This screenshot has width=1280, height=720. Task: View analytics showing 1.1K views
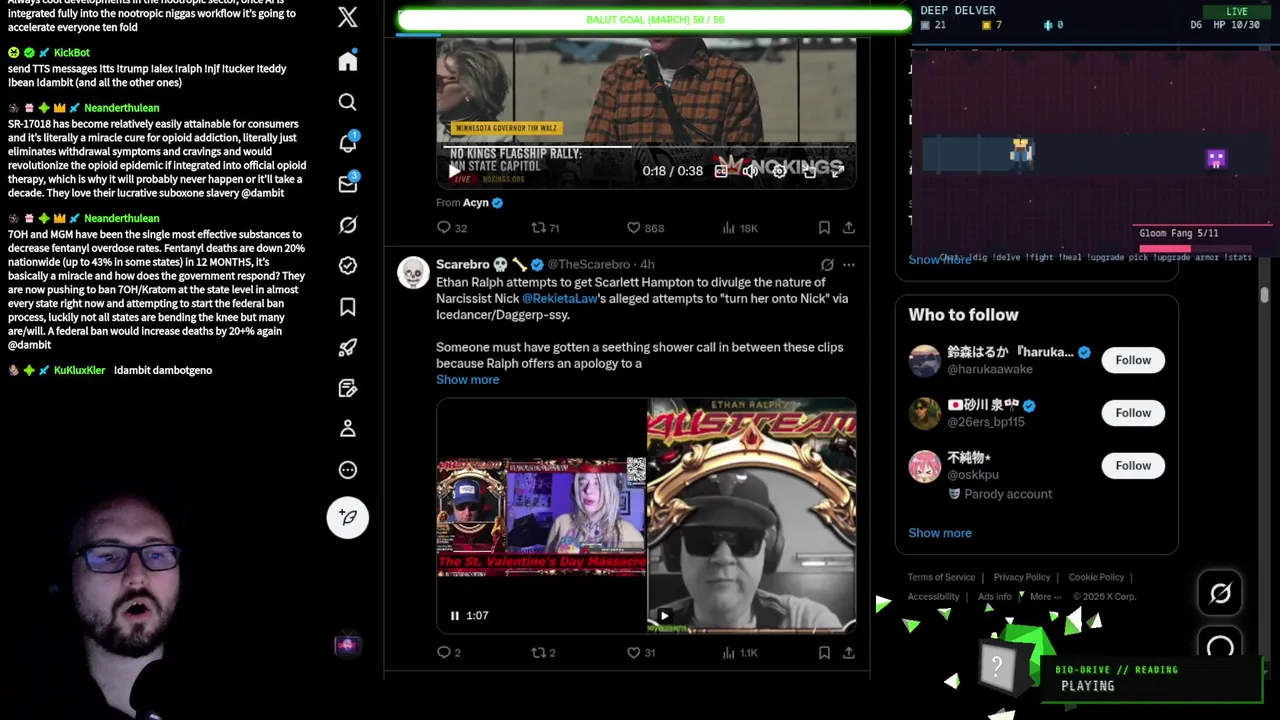point(740,653)
